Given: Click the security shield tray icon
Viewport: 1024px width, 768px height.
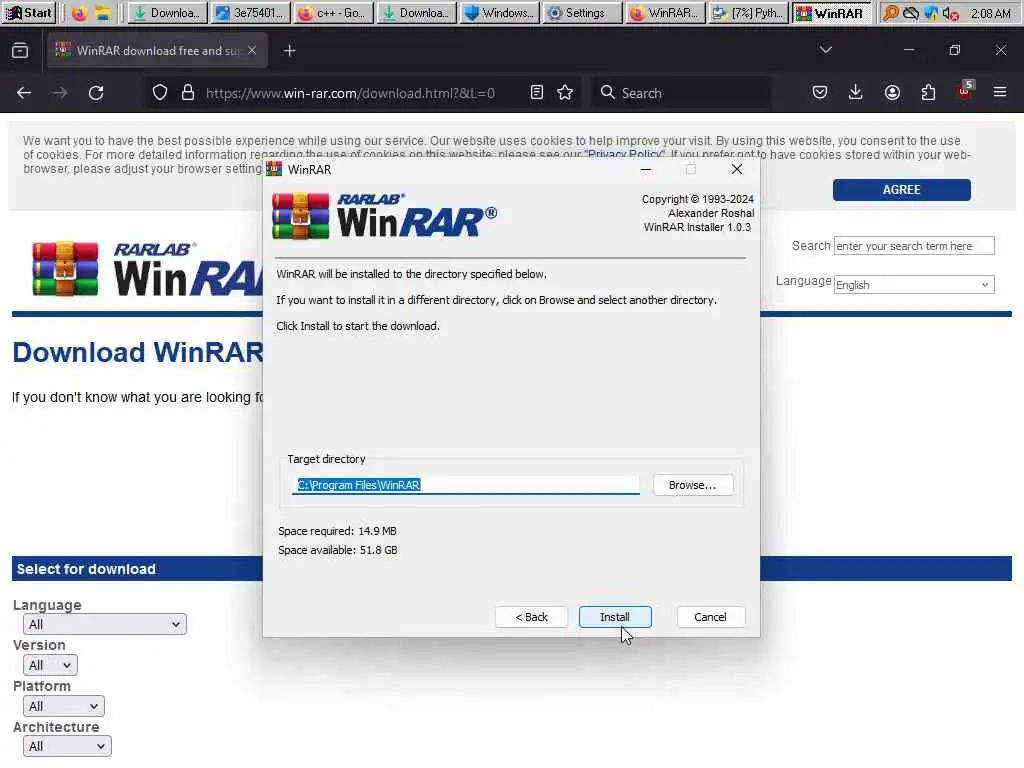Looking at the screenshot, I should [x=931, y=13].
